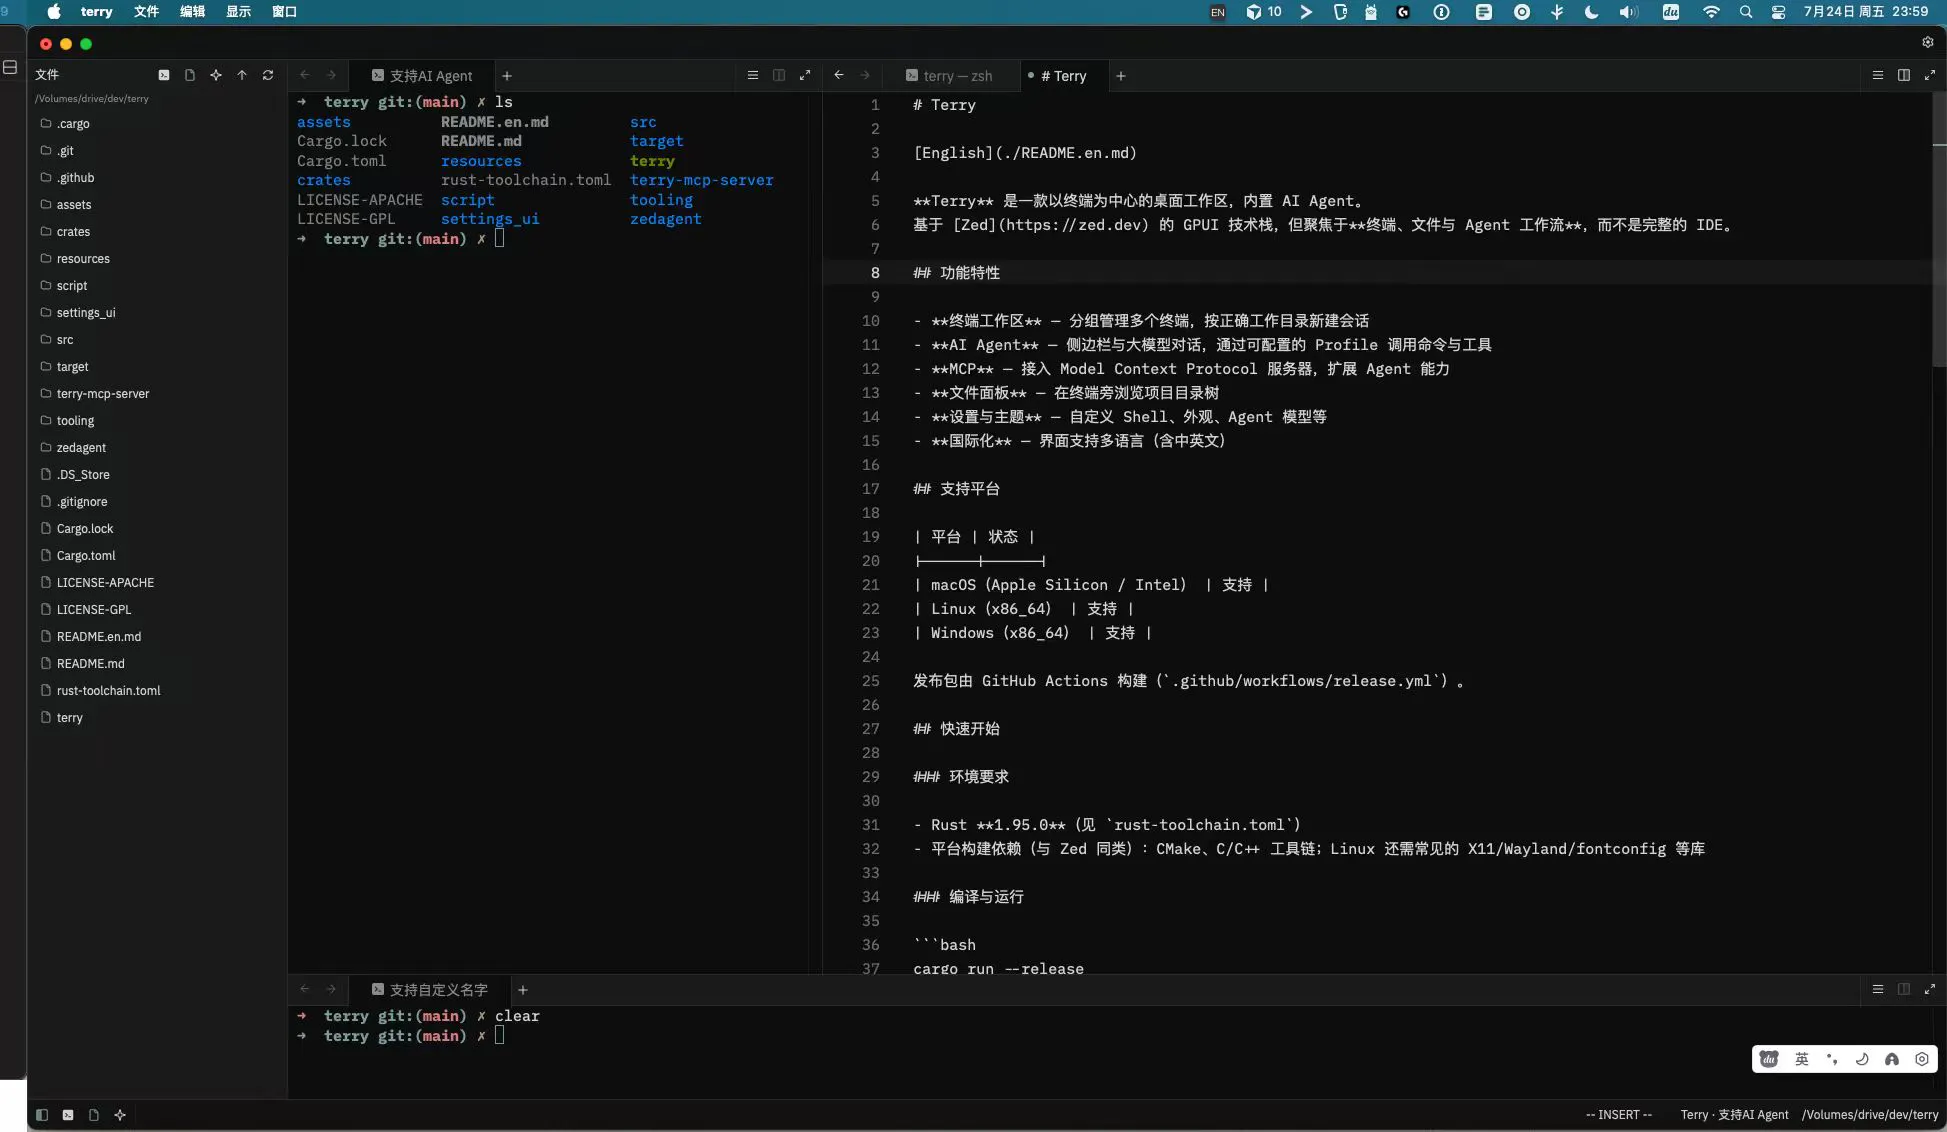The height and width of the screenshot is (1132, 1947).
Task: Expand the zedagent folder in the file tree
Action: click(157, 448)
